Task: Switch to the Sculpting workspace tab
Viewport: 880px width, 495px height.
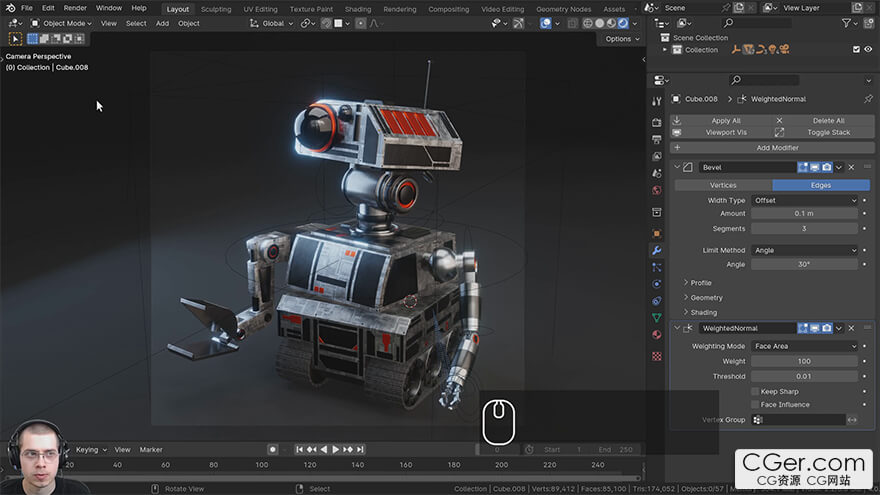Action: [215, 9]
